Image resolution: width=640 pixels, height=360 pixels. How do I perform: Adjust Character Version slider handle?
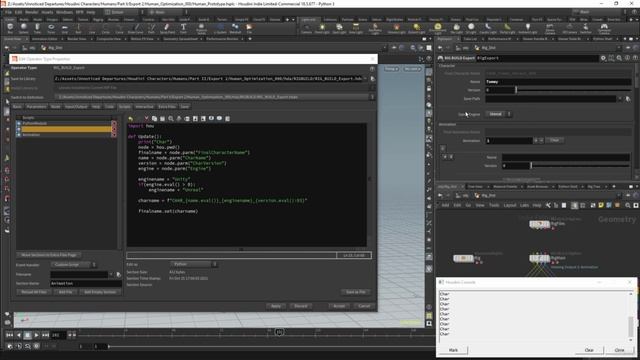(516, 90)
